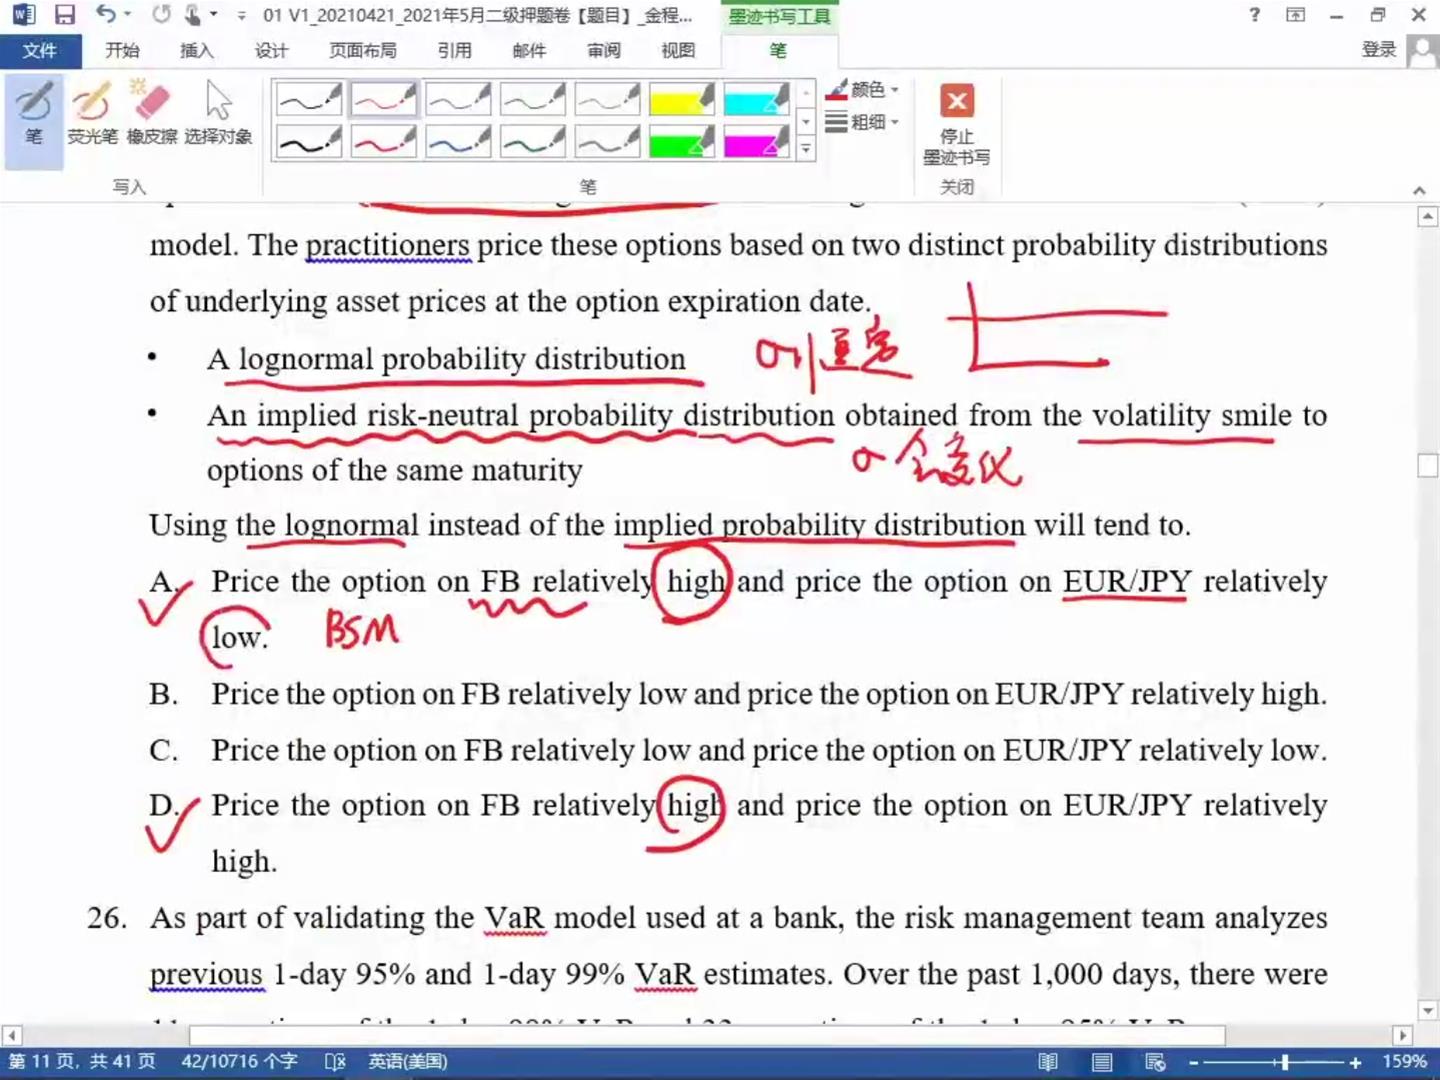The height and width of the screenshot is (1080, 1440).
Task: Open the 粗细 pen thickness dropdown
Action: [x=864, y=122]
